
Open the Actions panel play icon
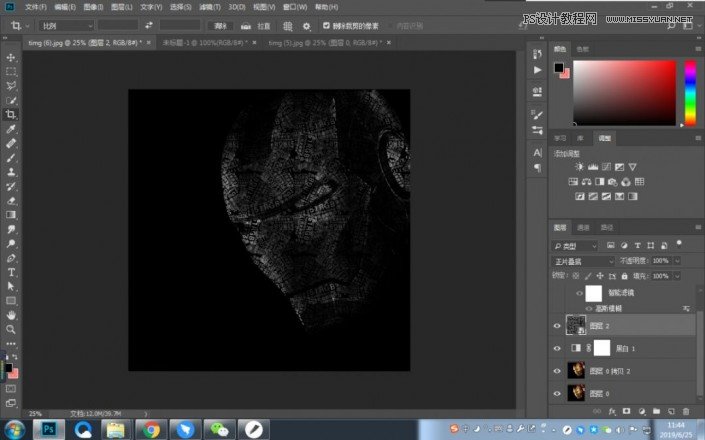(537, 70)
